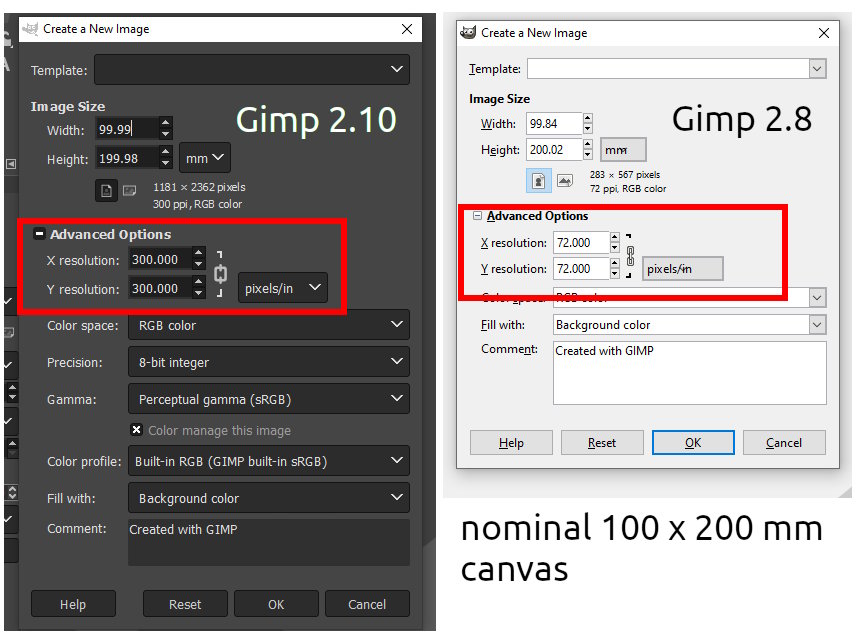Open Color space dropdown showing RGB color in Gimp 2.10
This screenshot has height=638, width=864.
click(269, 325)
